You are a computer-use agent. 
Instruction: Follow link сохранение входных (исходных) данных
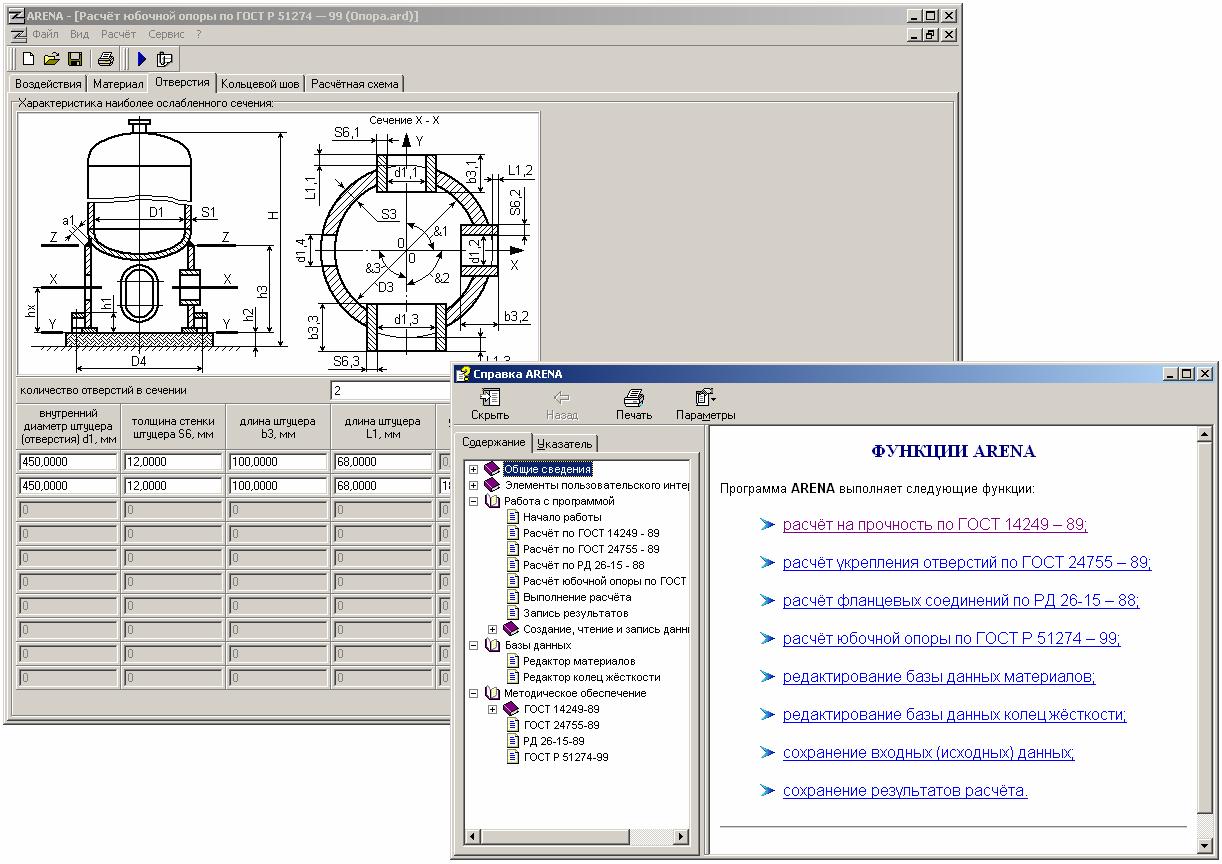929,752
